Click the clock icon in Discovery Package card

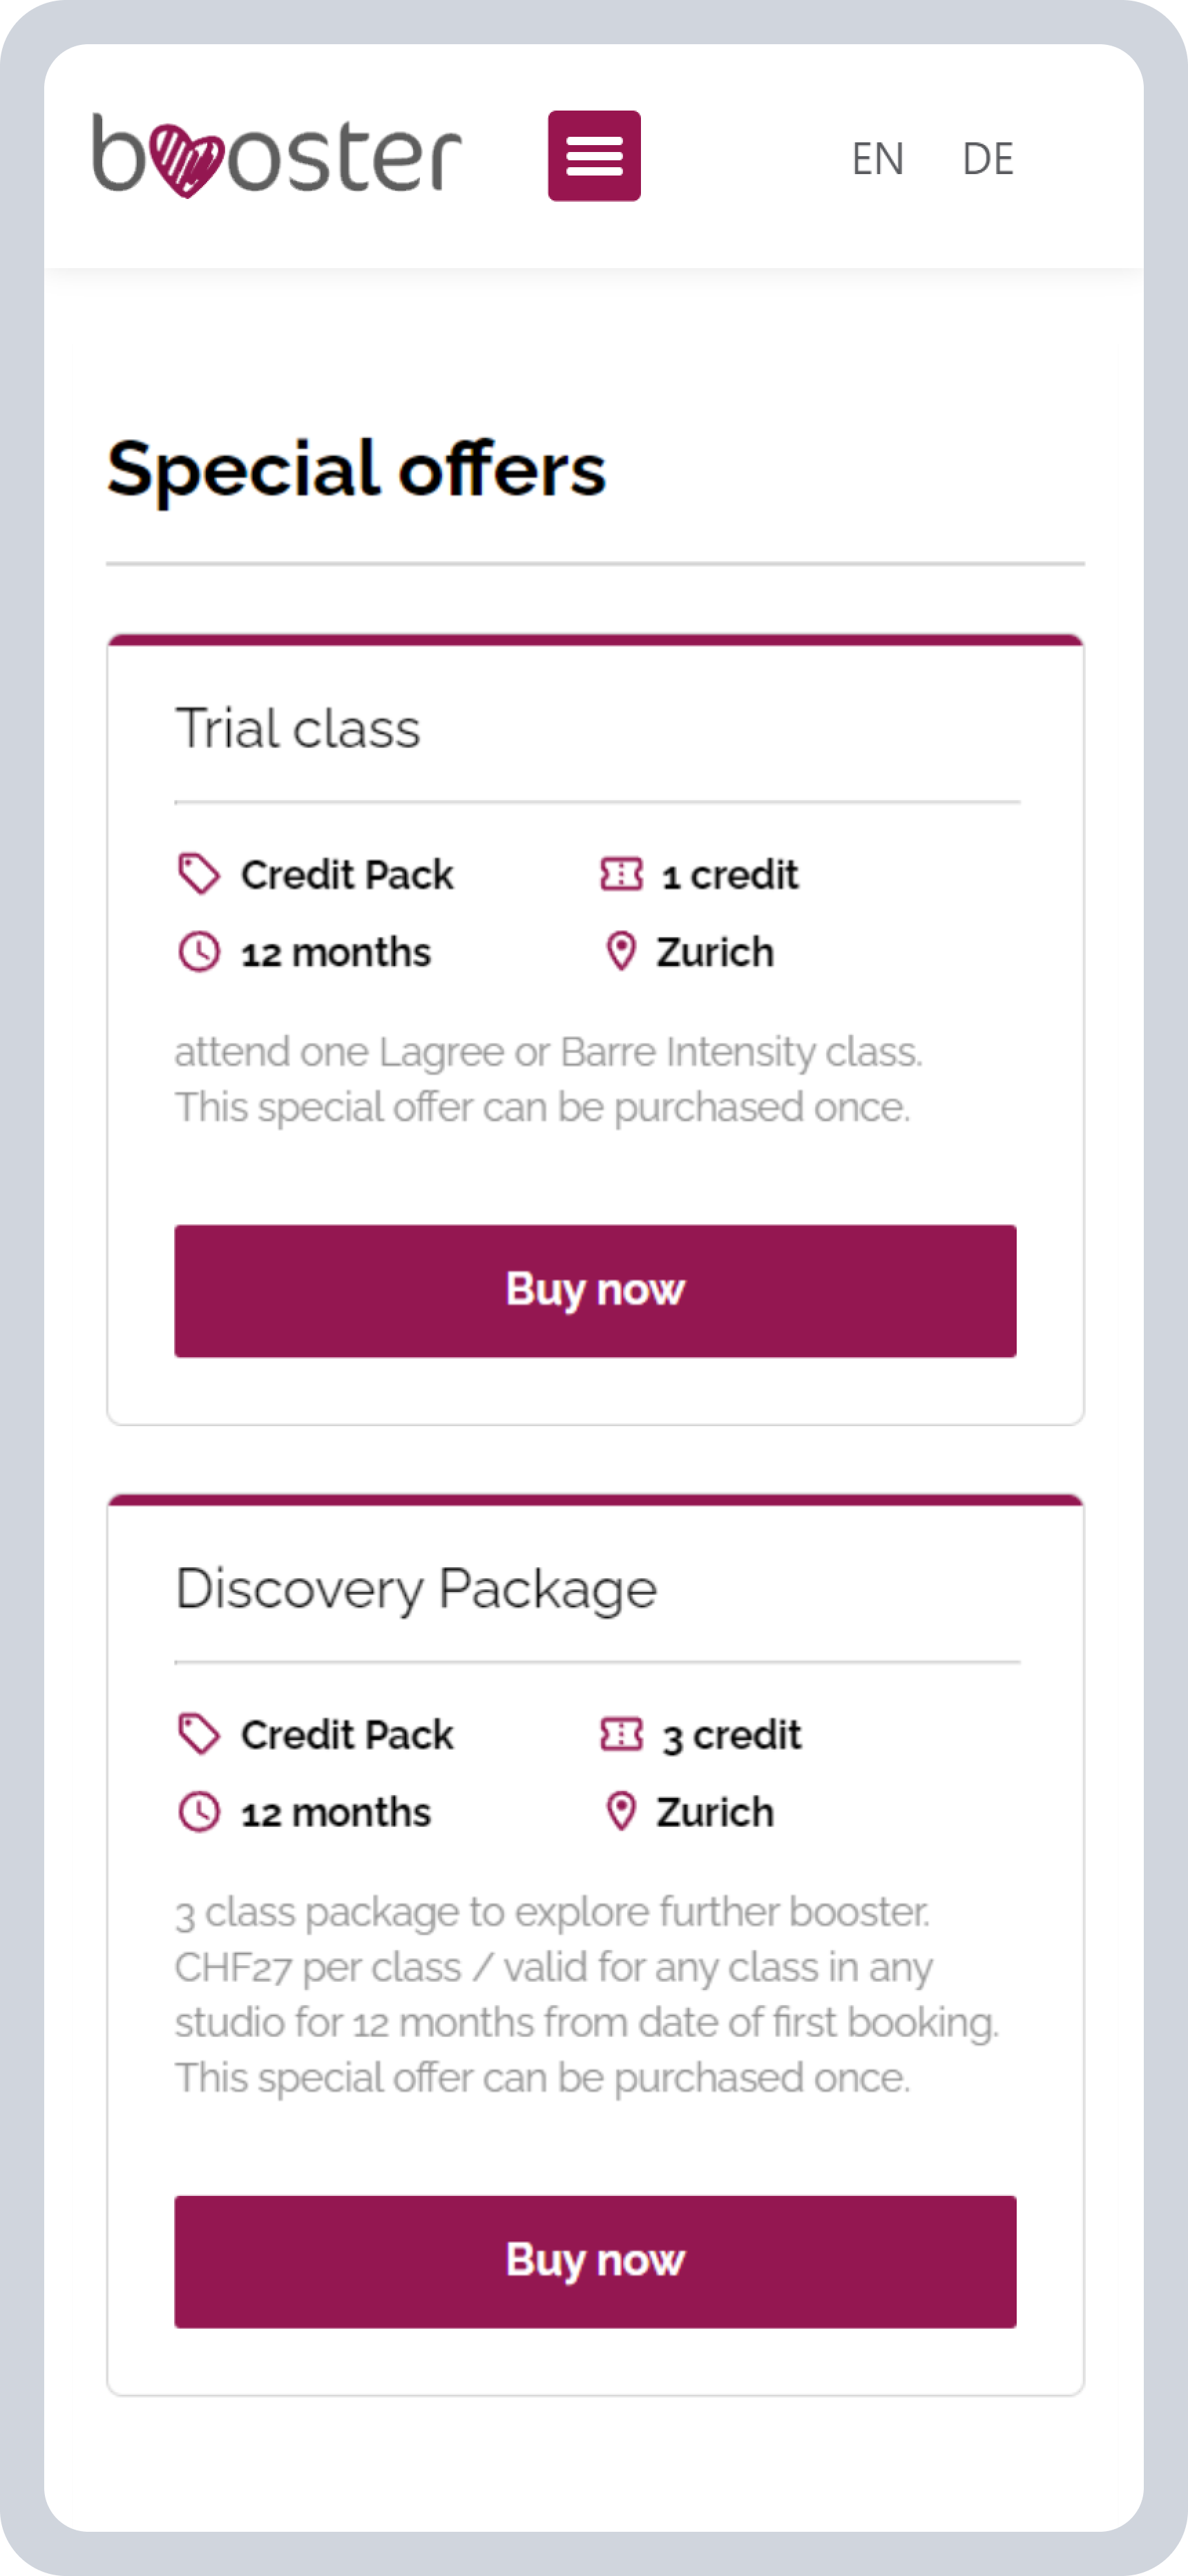pyautogui.click(x=199, y=1812)
